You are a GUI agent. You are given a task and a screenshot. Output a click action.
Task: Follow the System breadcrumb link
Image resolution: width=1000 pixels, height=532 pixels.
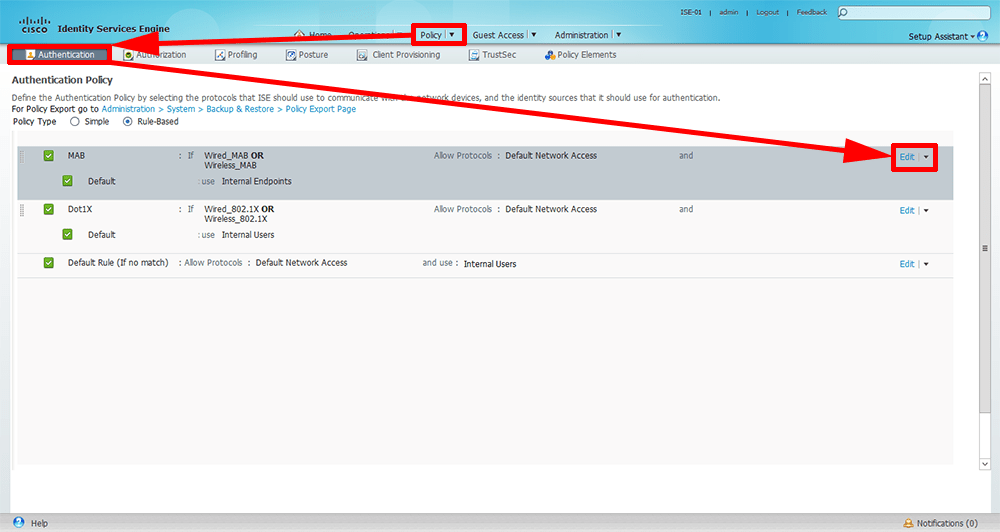pyautogui.click(x=181, y=109)
